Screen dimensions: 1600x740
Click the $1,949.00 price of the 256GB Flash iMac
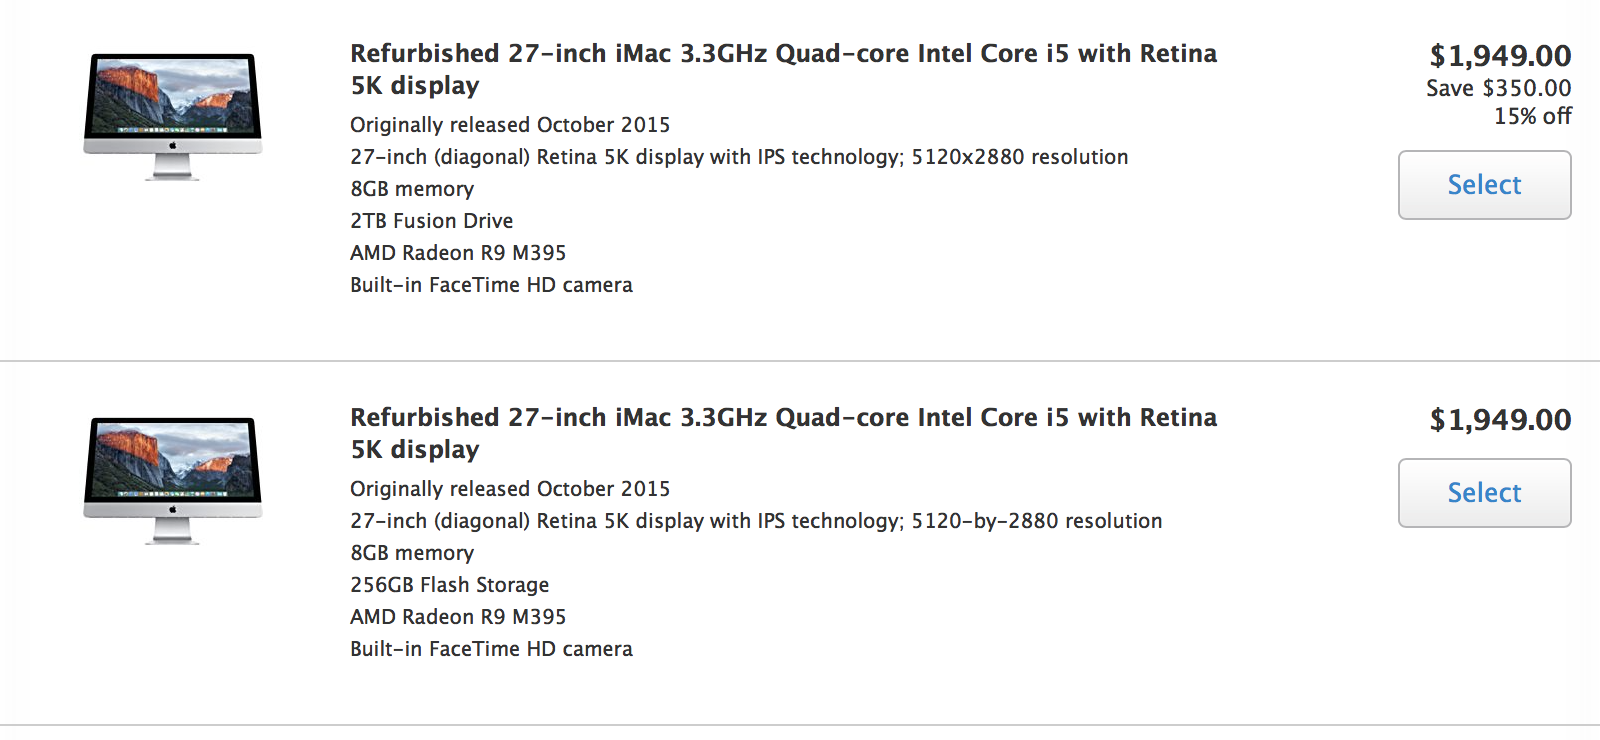point(1500,420)
